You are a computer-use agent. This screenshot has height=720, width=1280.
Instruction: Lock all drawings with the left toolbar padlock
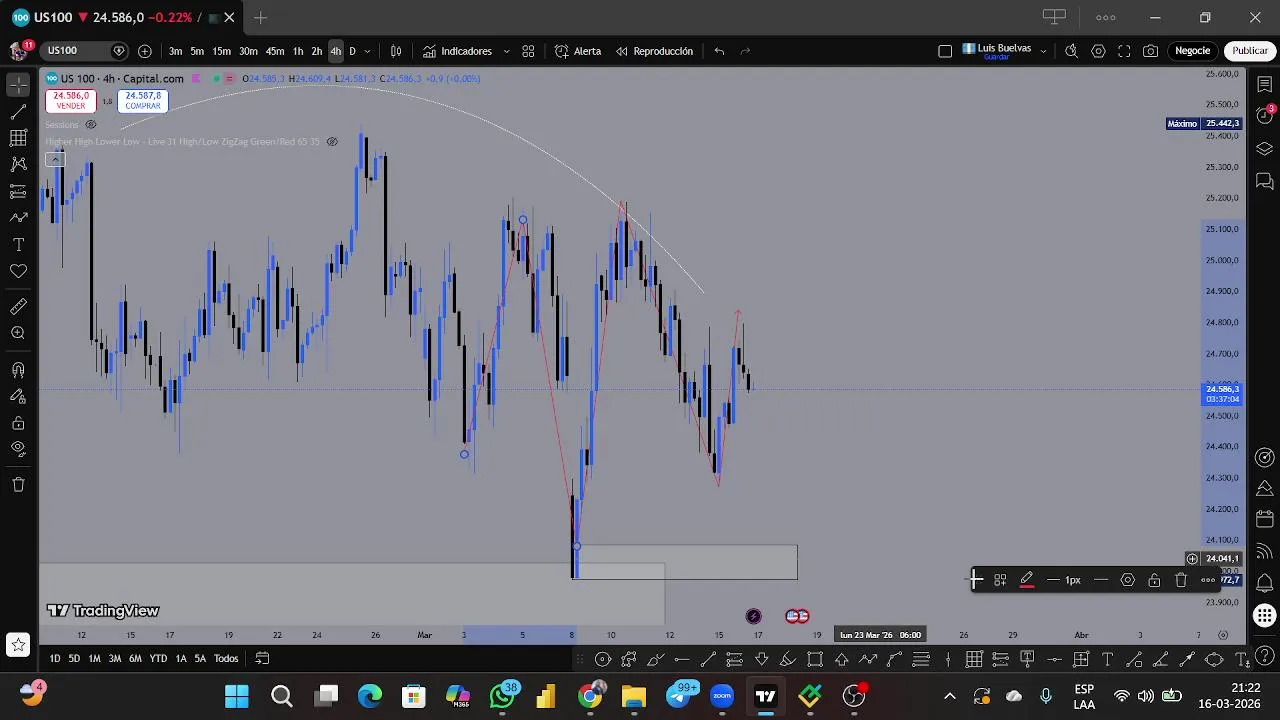(18, 423)
